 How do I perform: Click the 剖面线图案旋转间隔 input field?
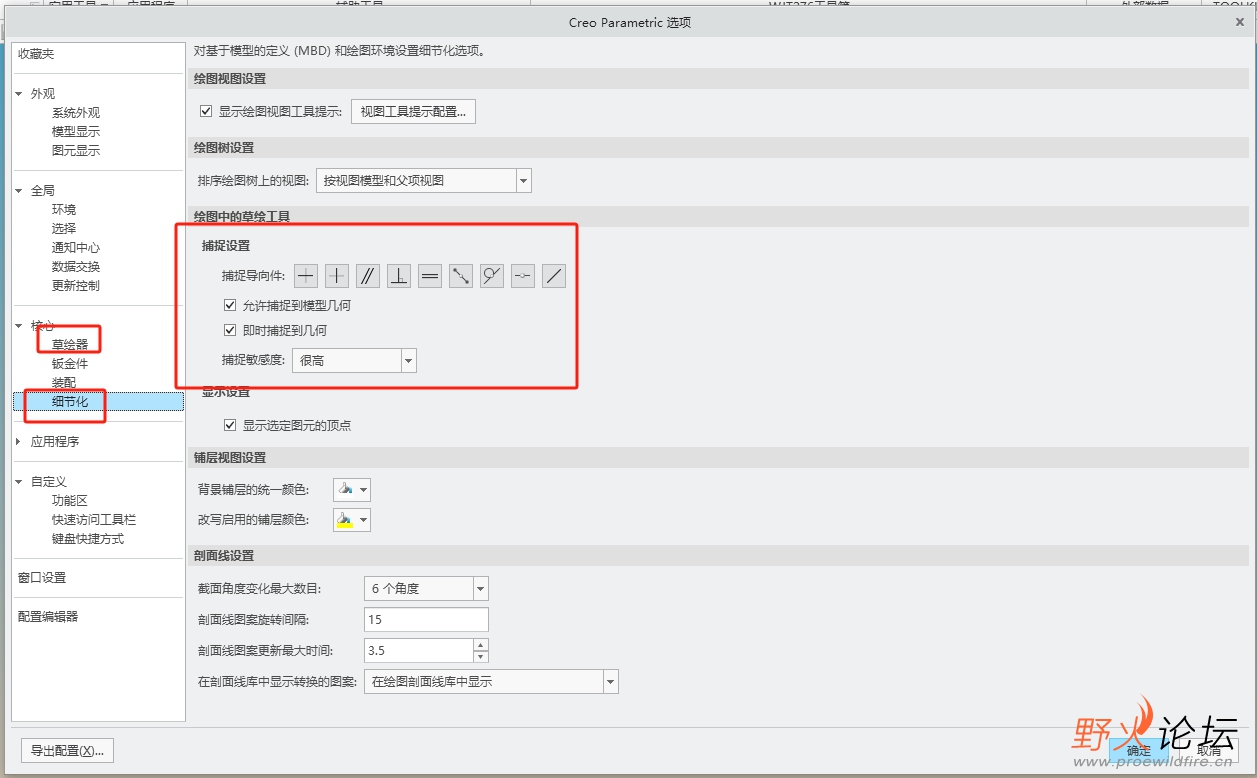pyautogui.click(x=426, y=620)
